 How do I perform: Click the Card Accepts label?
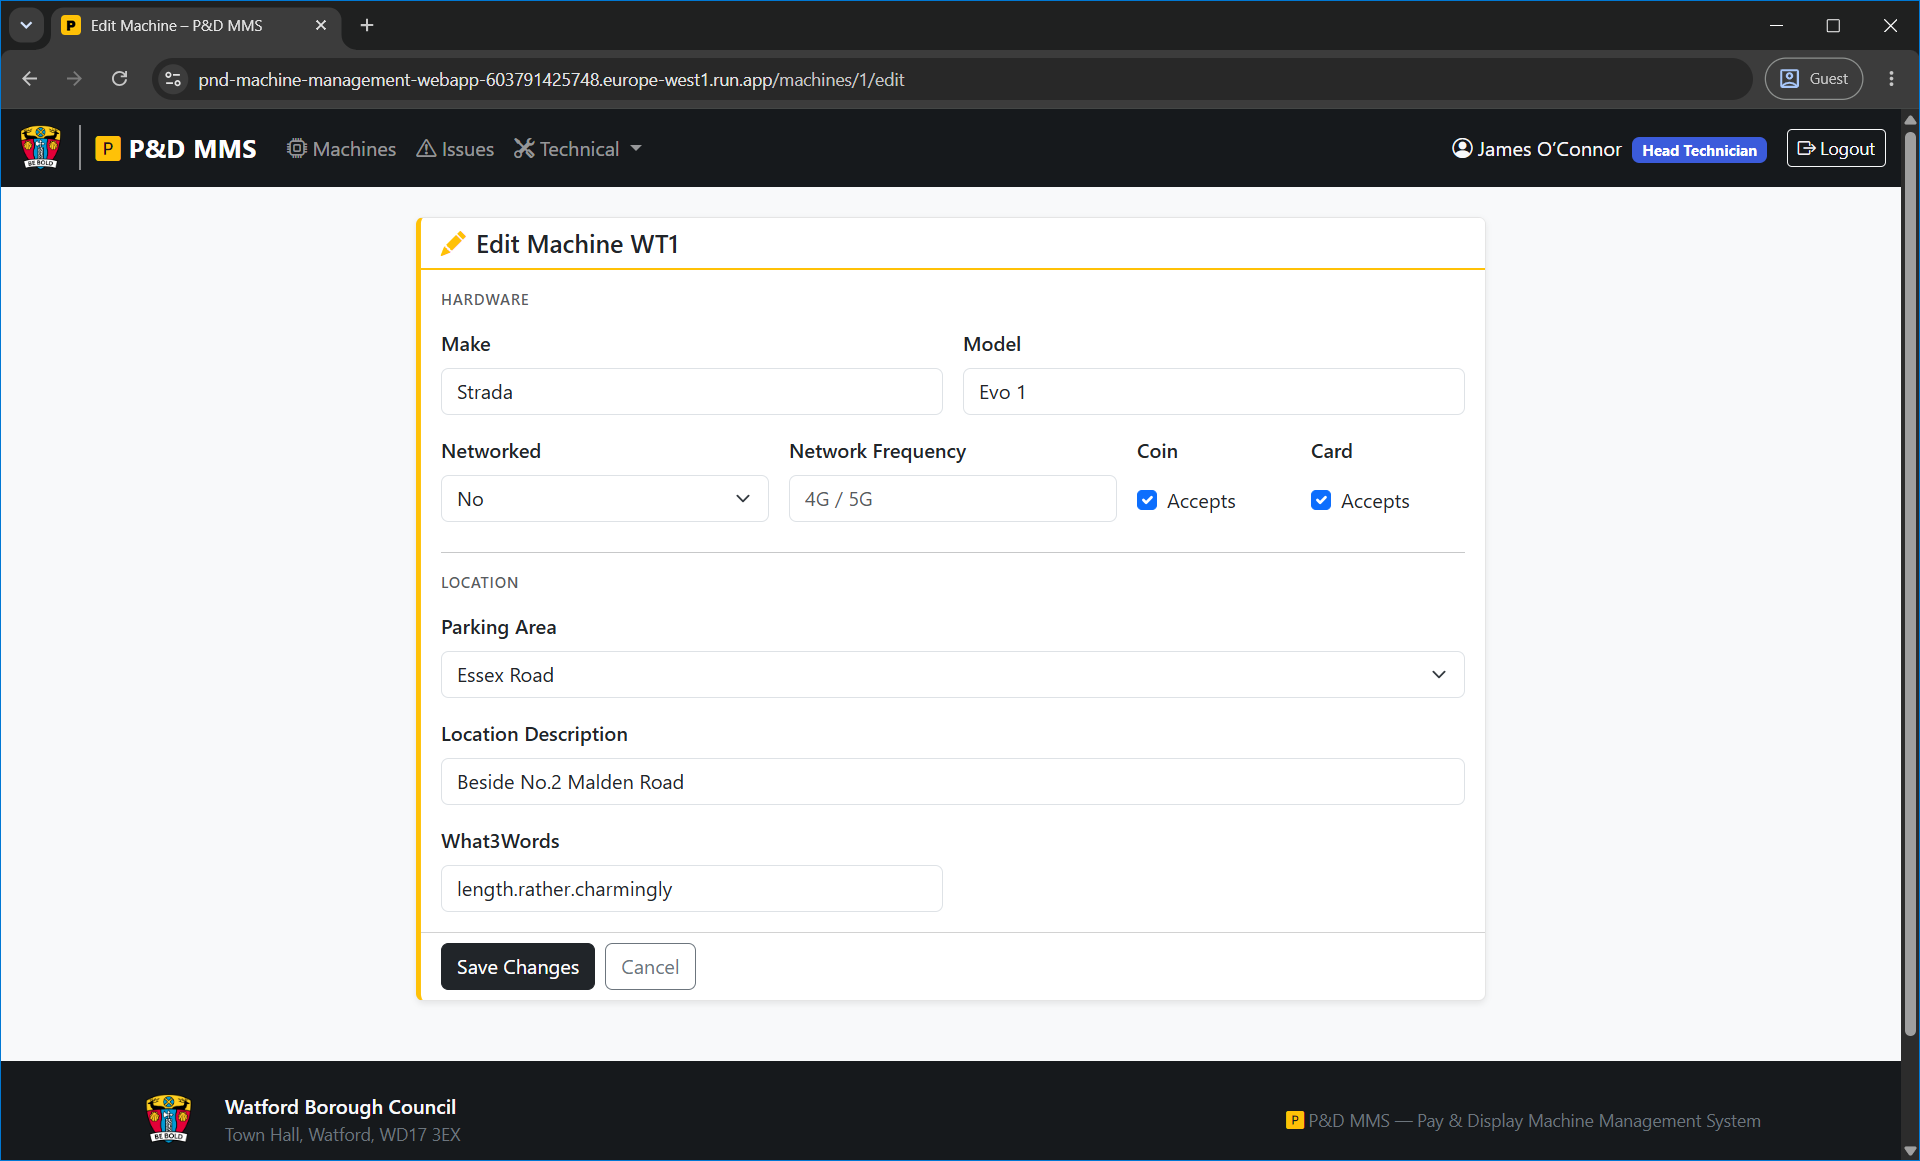pos(1375,501)
